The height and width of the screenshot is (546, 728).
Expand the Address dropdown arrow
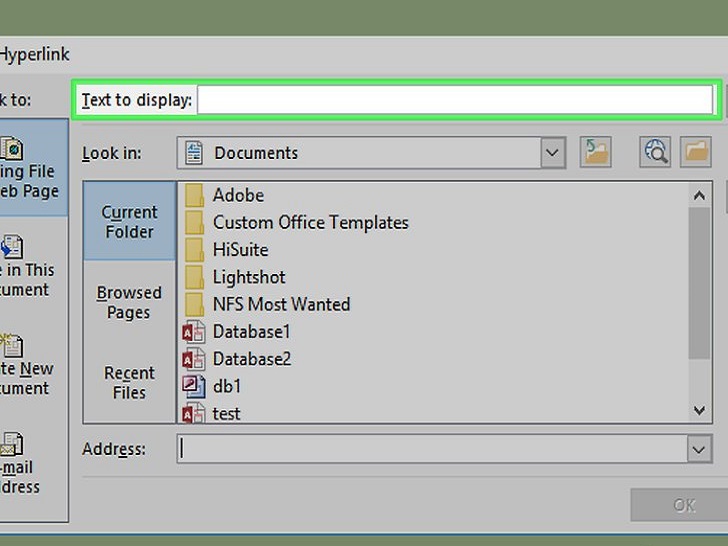699,450
